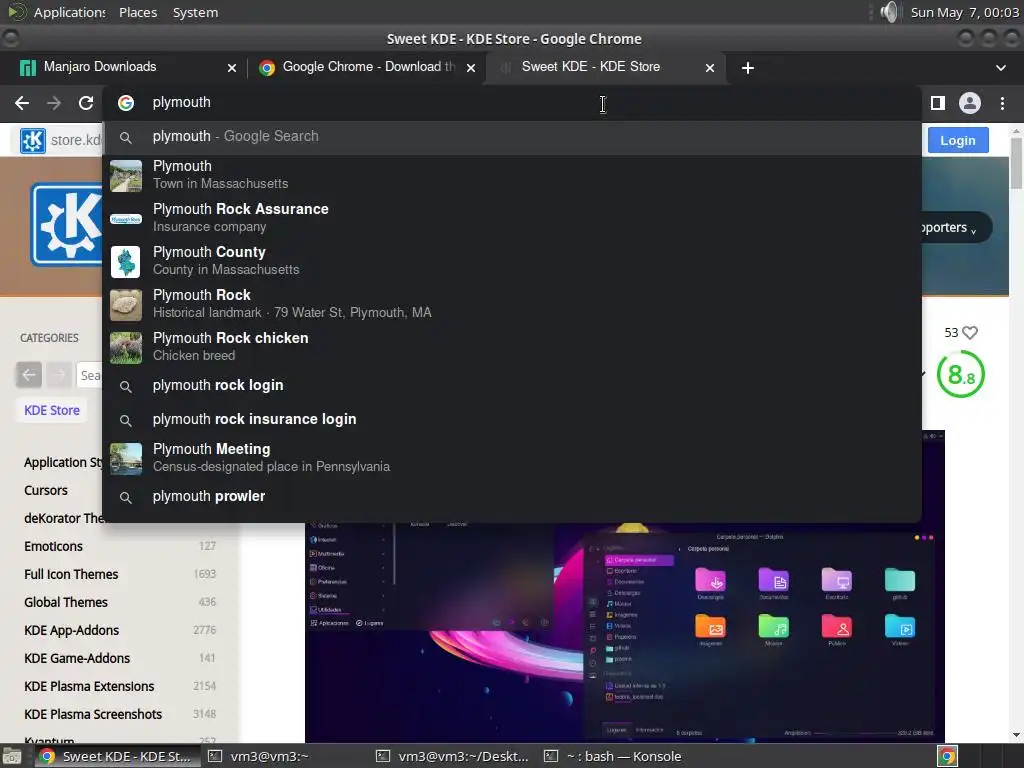Close the Manjaro Downloads tab
The height and width of the screenshot is (768, 1024).
point(232,68)
